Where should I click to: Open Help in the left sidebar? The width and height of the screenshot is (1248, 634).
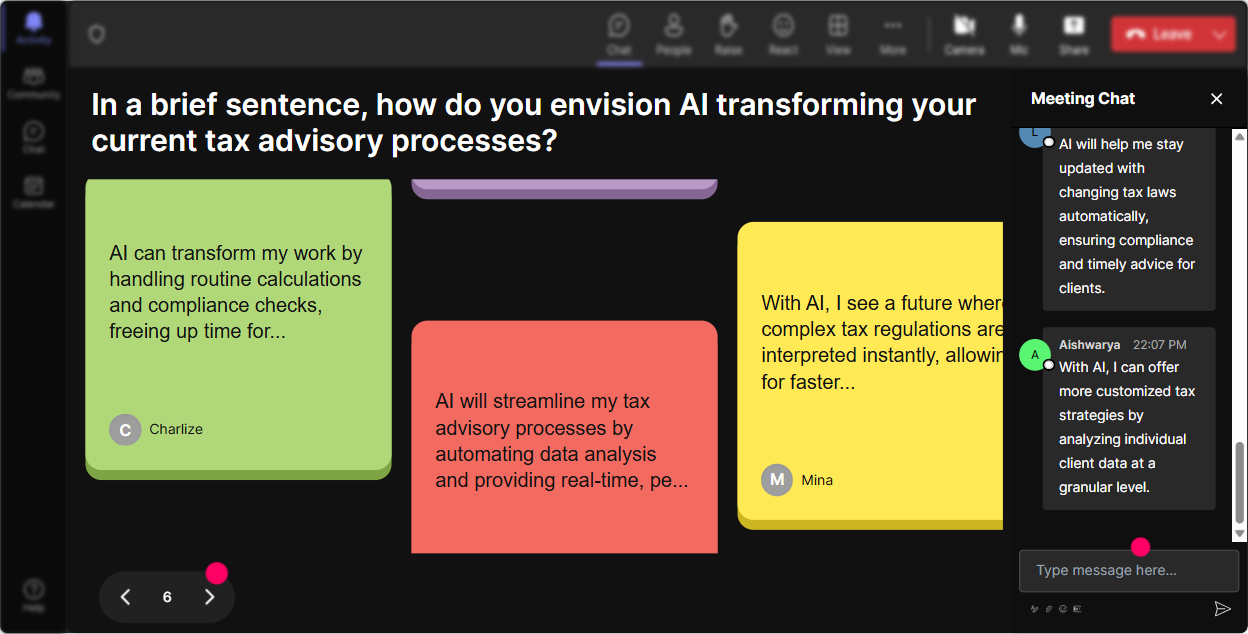click(x=34, y=594)
